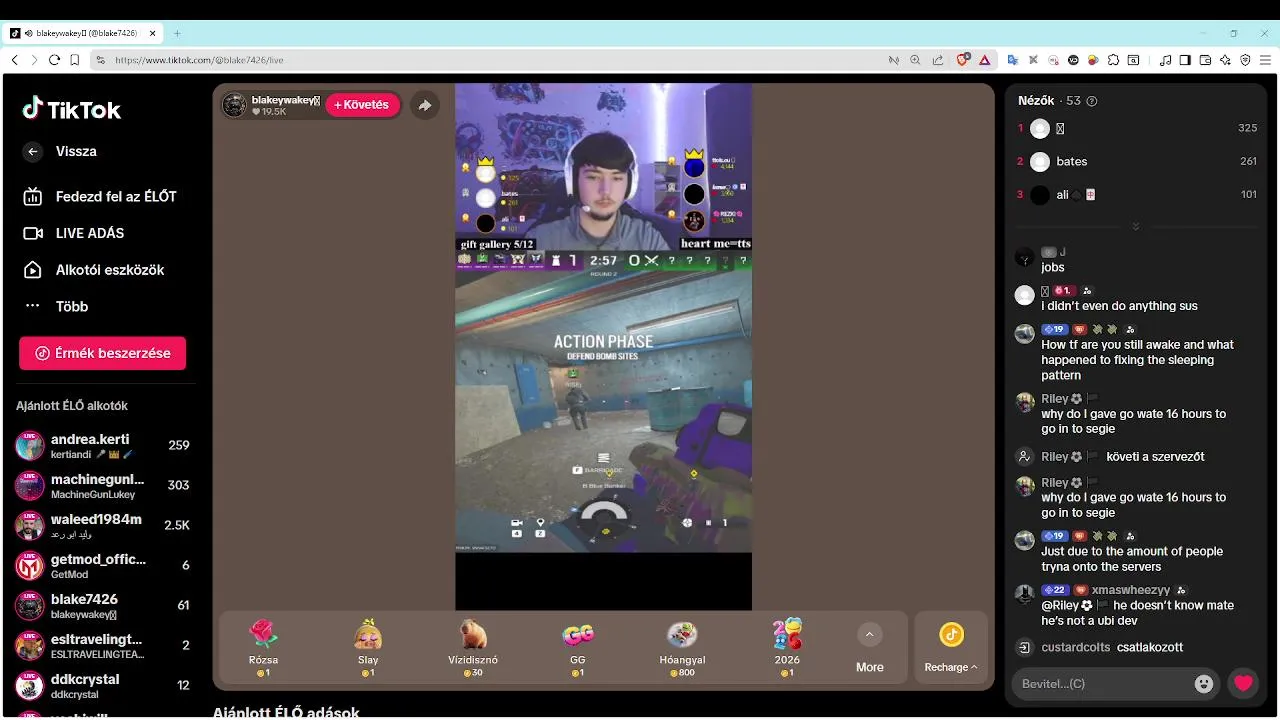Click the share page icon in address bar
The width and height of the screenshot is (1280, 720).
pos(937,60)
